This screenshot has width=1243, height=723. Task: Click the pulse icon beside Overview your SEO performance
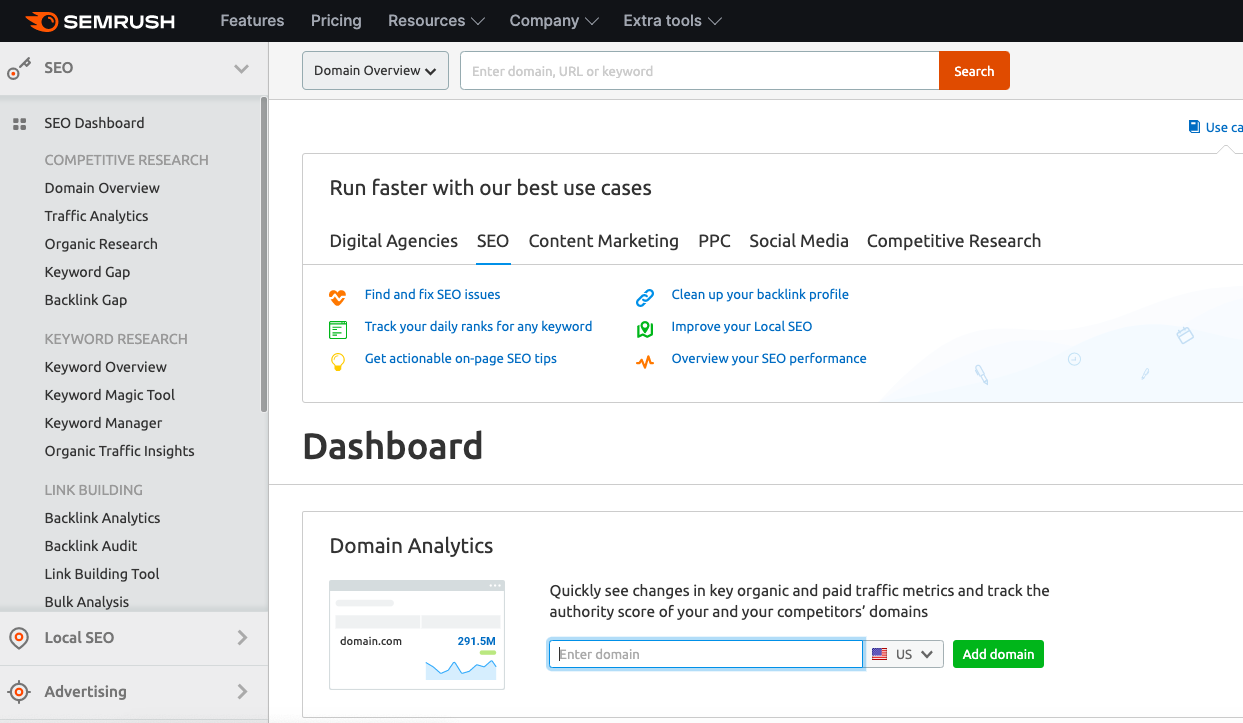coord(645,361)
